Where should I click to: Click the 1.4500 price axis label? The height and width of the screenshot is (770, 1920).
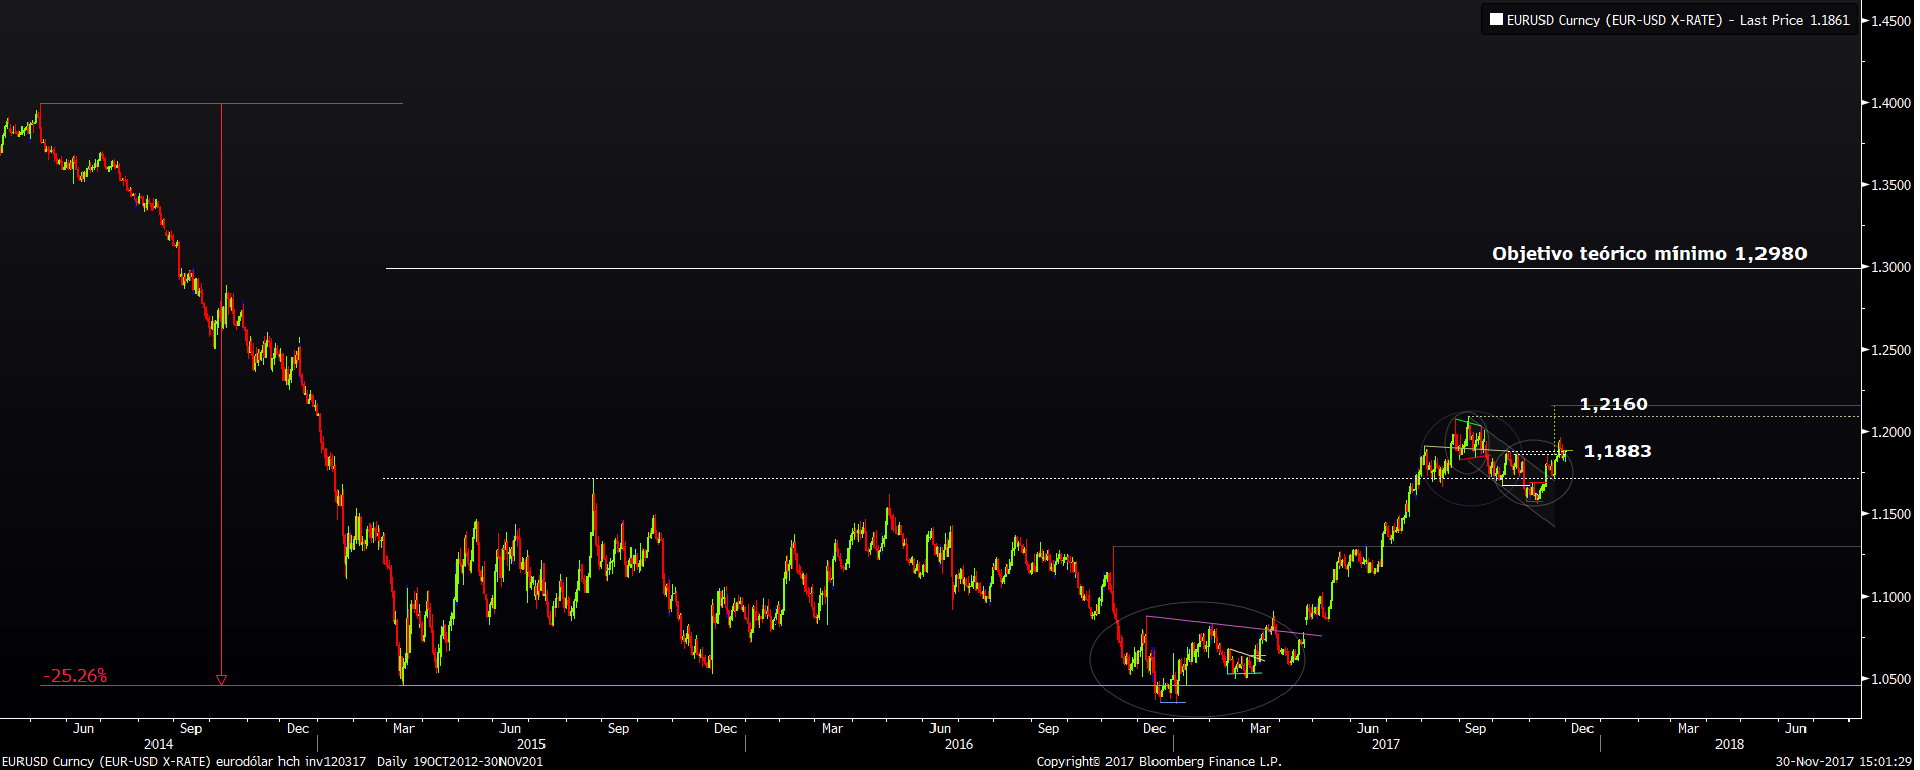pyautogui.click(x=1890, y=21)
